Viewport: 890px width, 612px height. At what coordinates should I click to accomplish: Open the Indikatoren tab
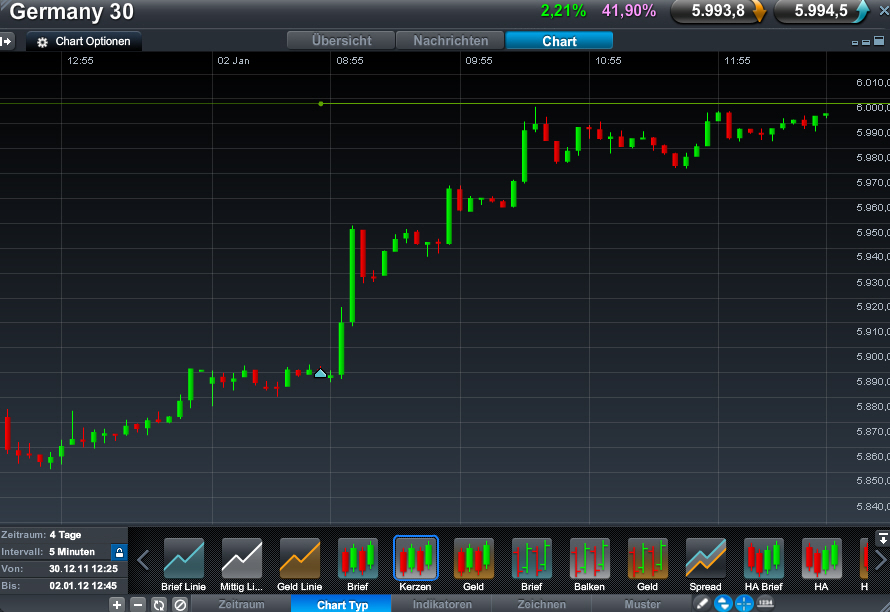[442, 605]
